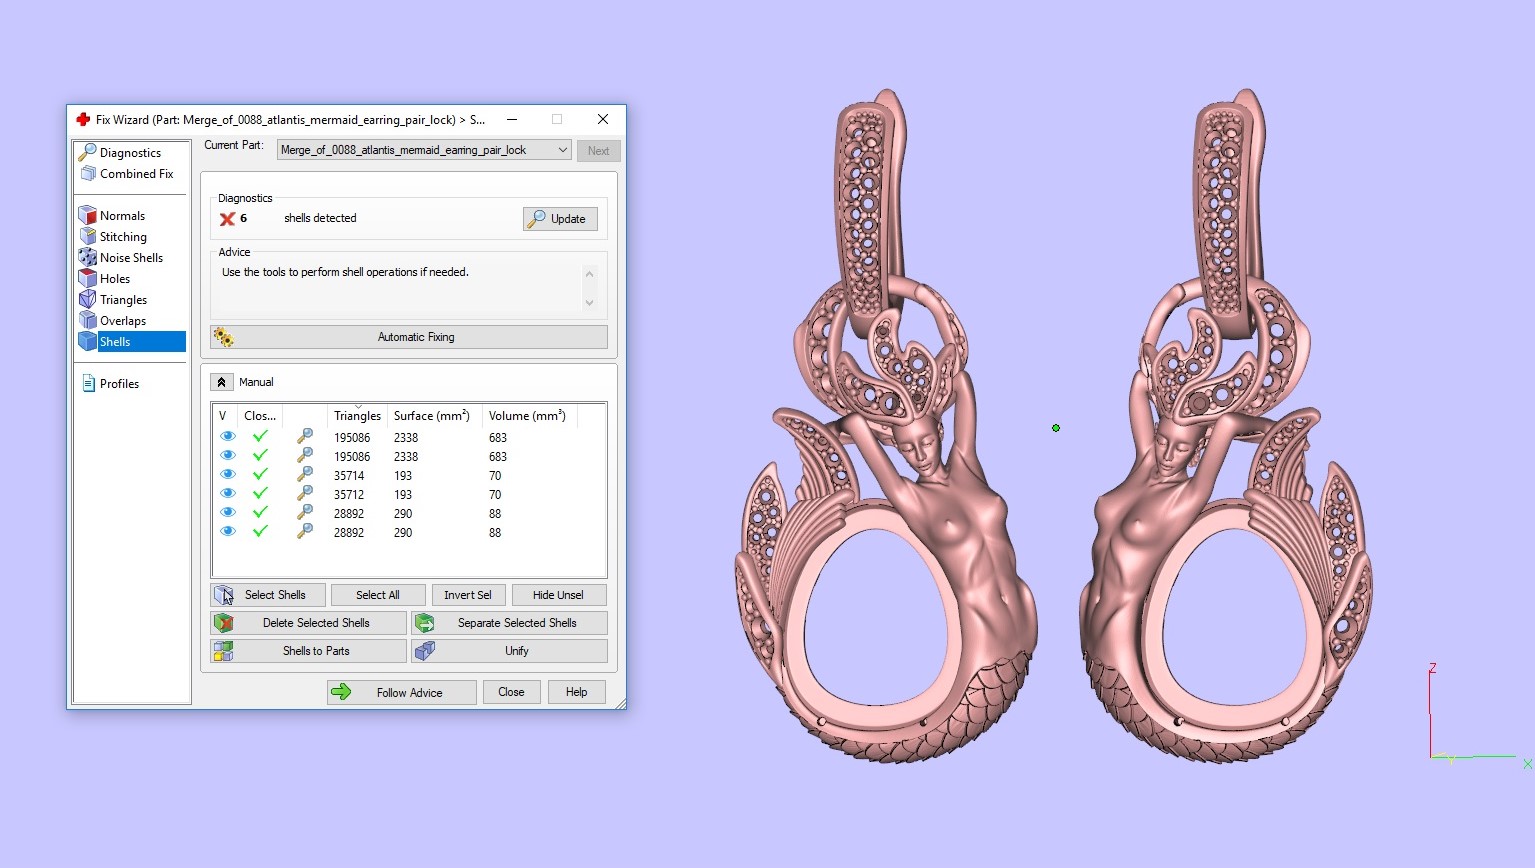Toggle visibility of the 195086-triangle first shell

pyautogui.click(x=228, y=437)
